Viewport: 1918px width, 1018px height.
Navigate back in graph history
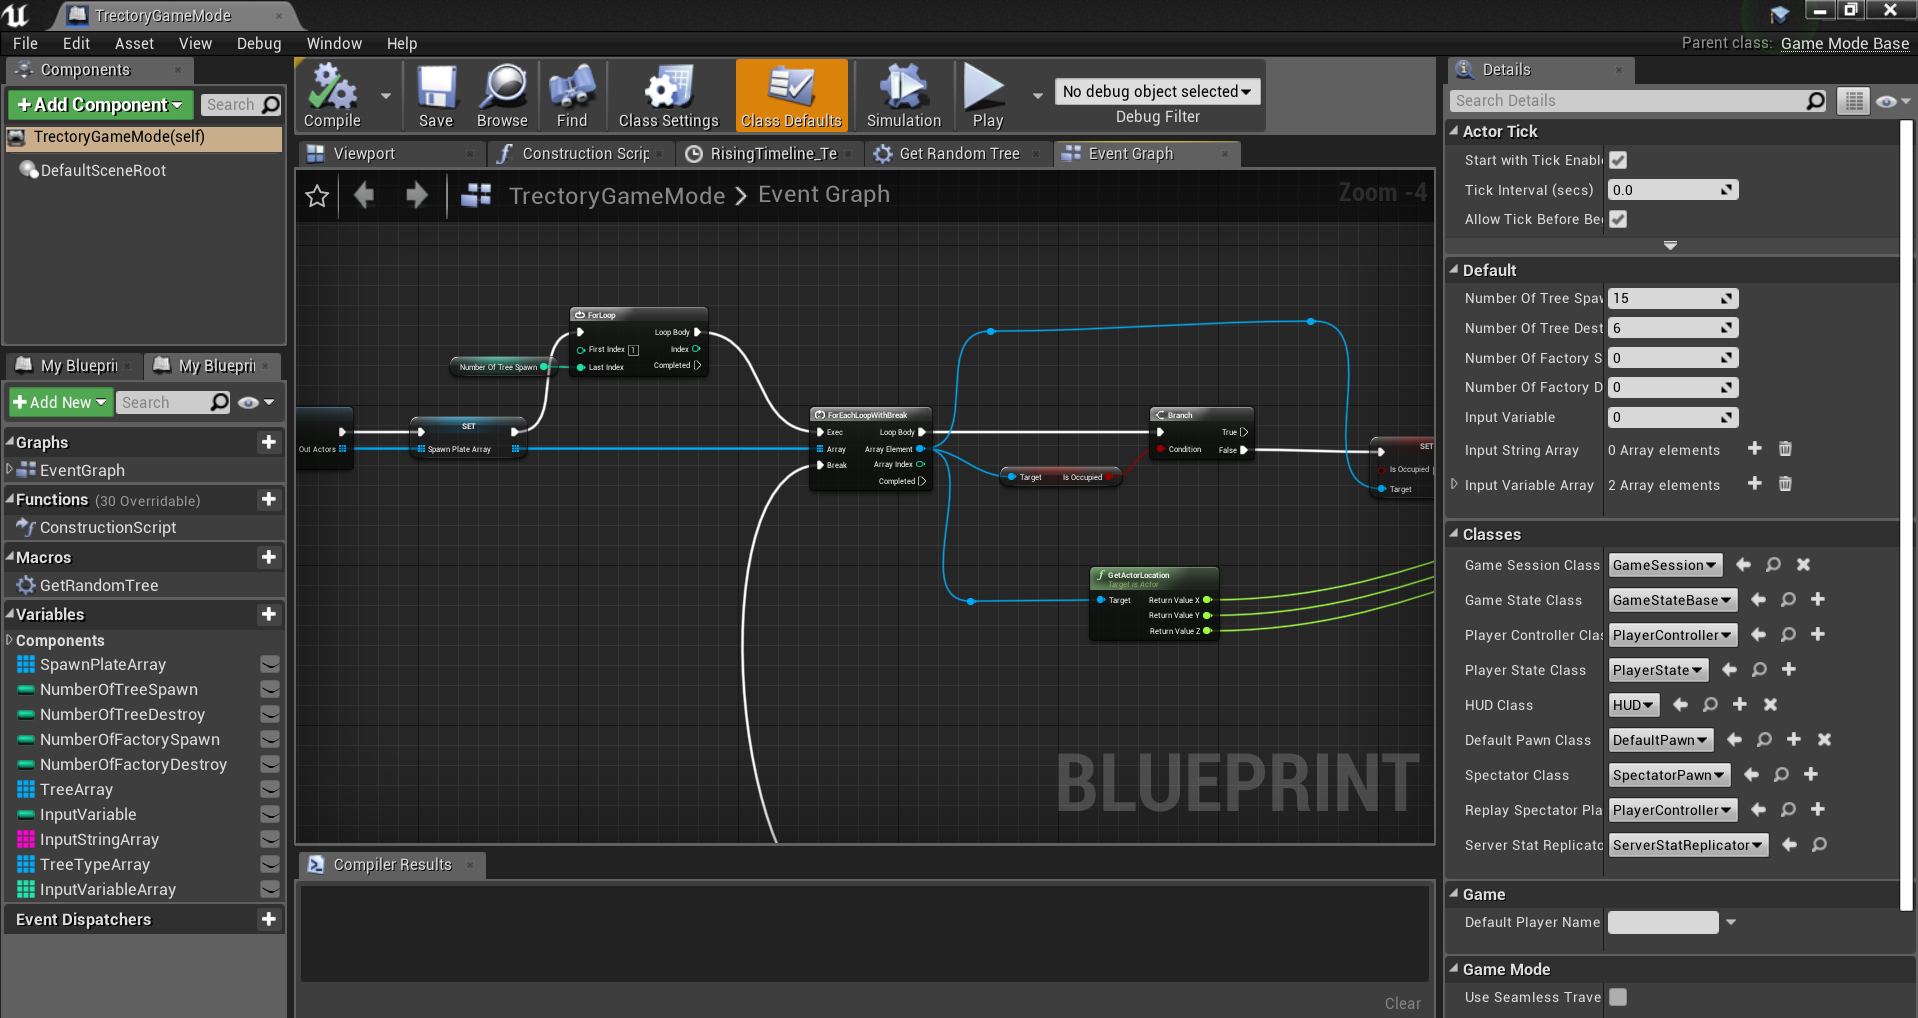364,195
